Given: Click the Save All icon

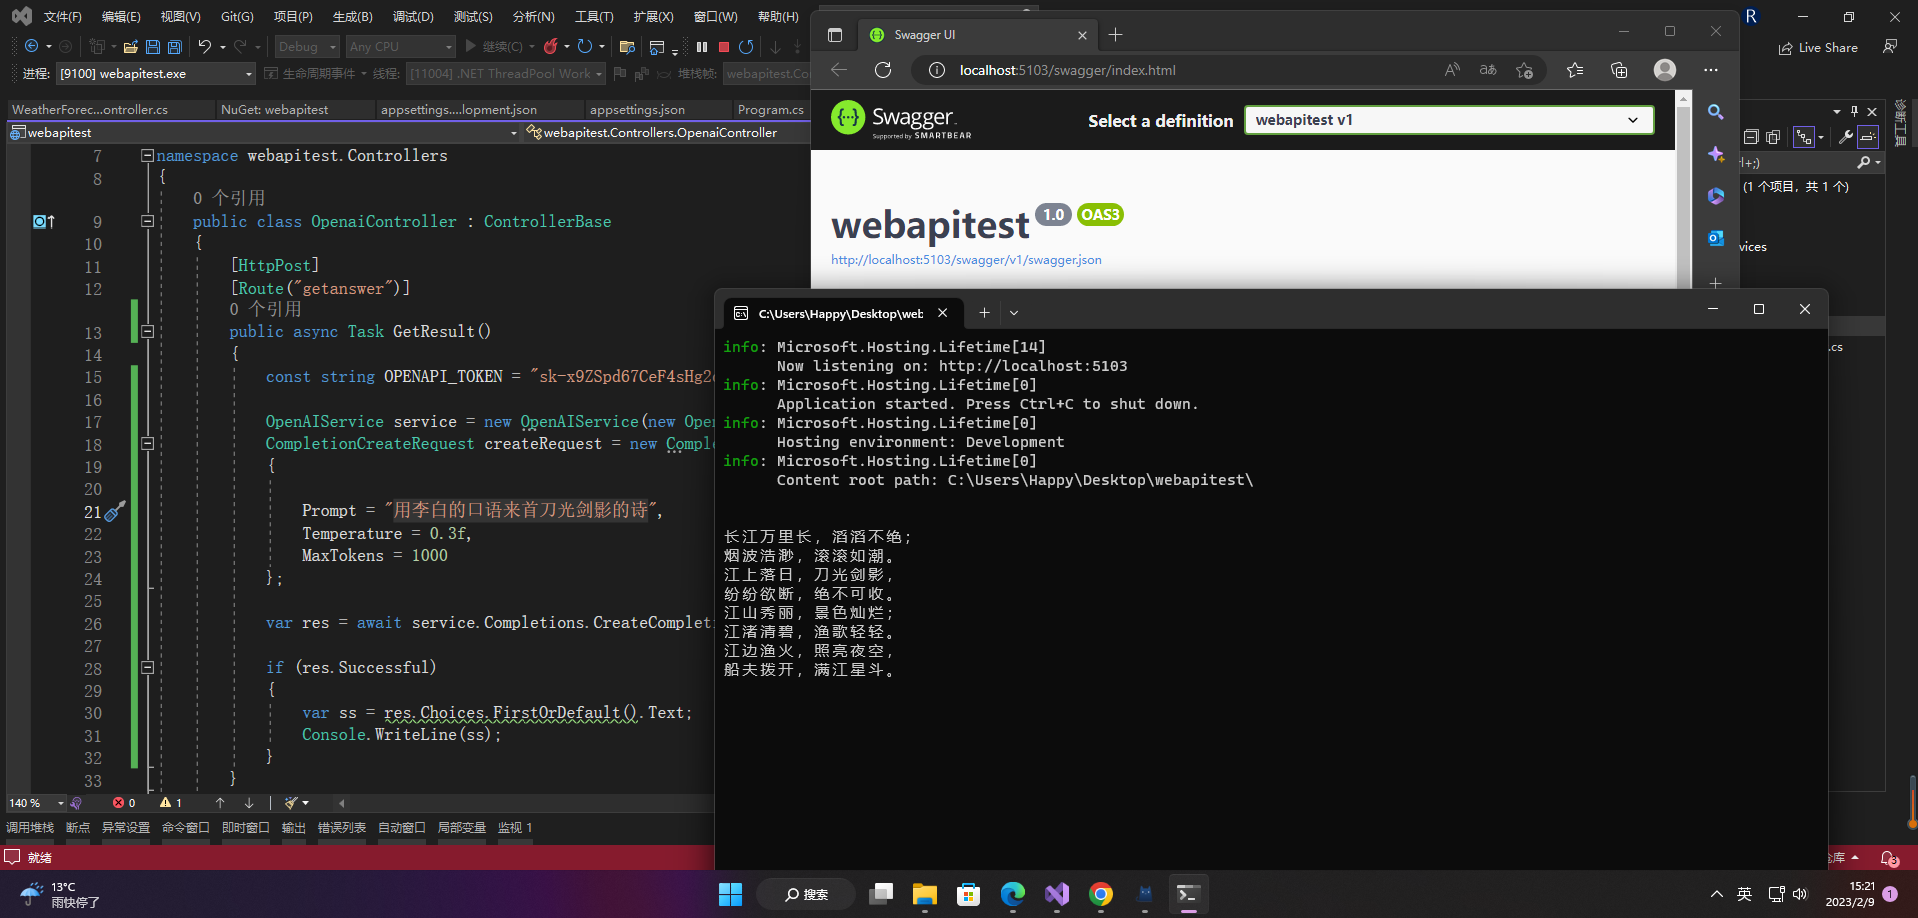Looking at the screenshot, I should click(175, 46).
